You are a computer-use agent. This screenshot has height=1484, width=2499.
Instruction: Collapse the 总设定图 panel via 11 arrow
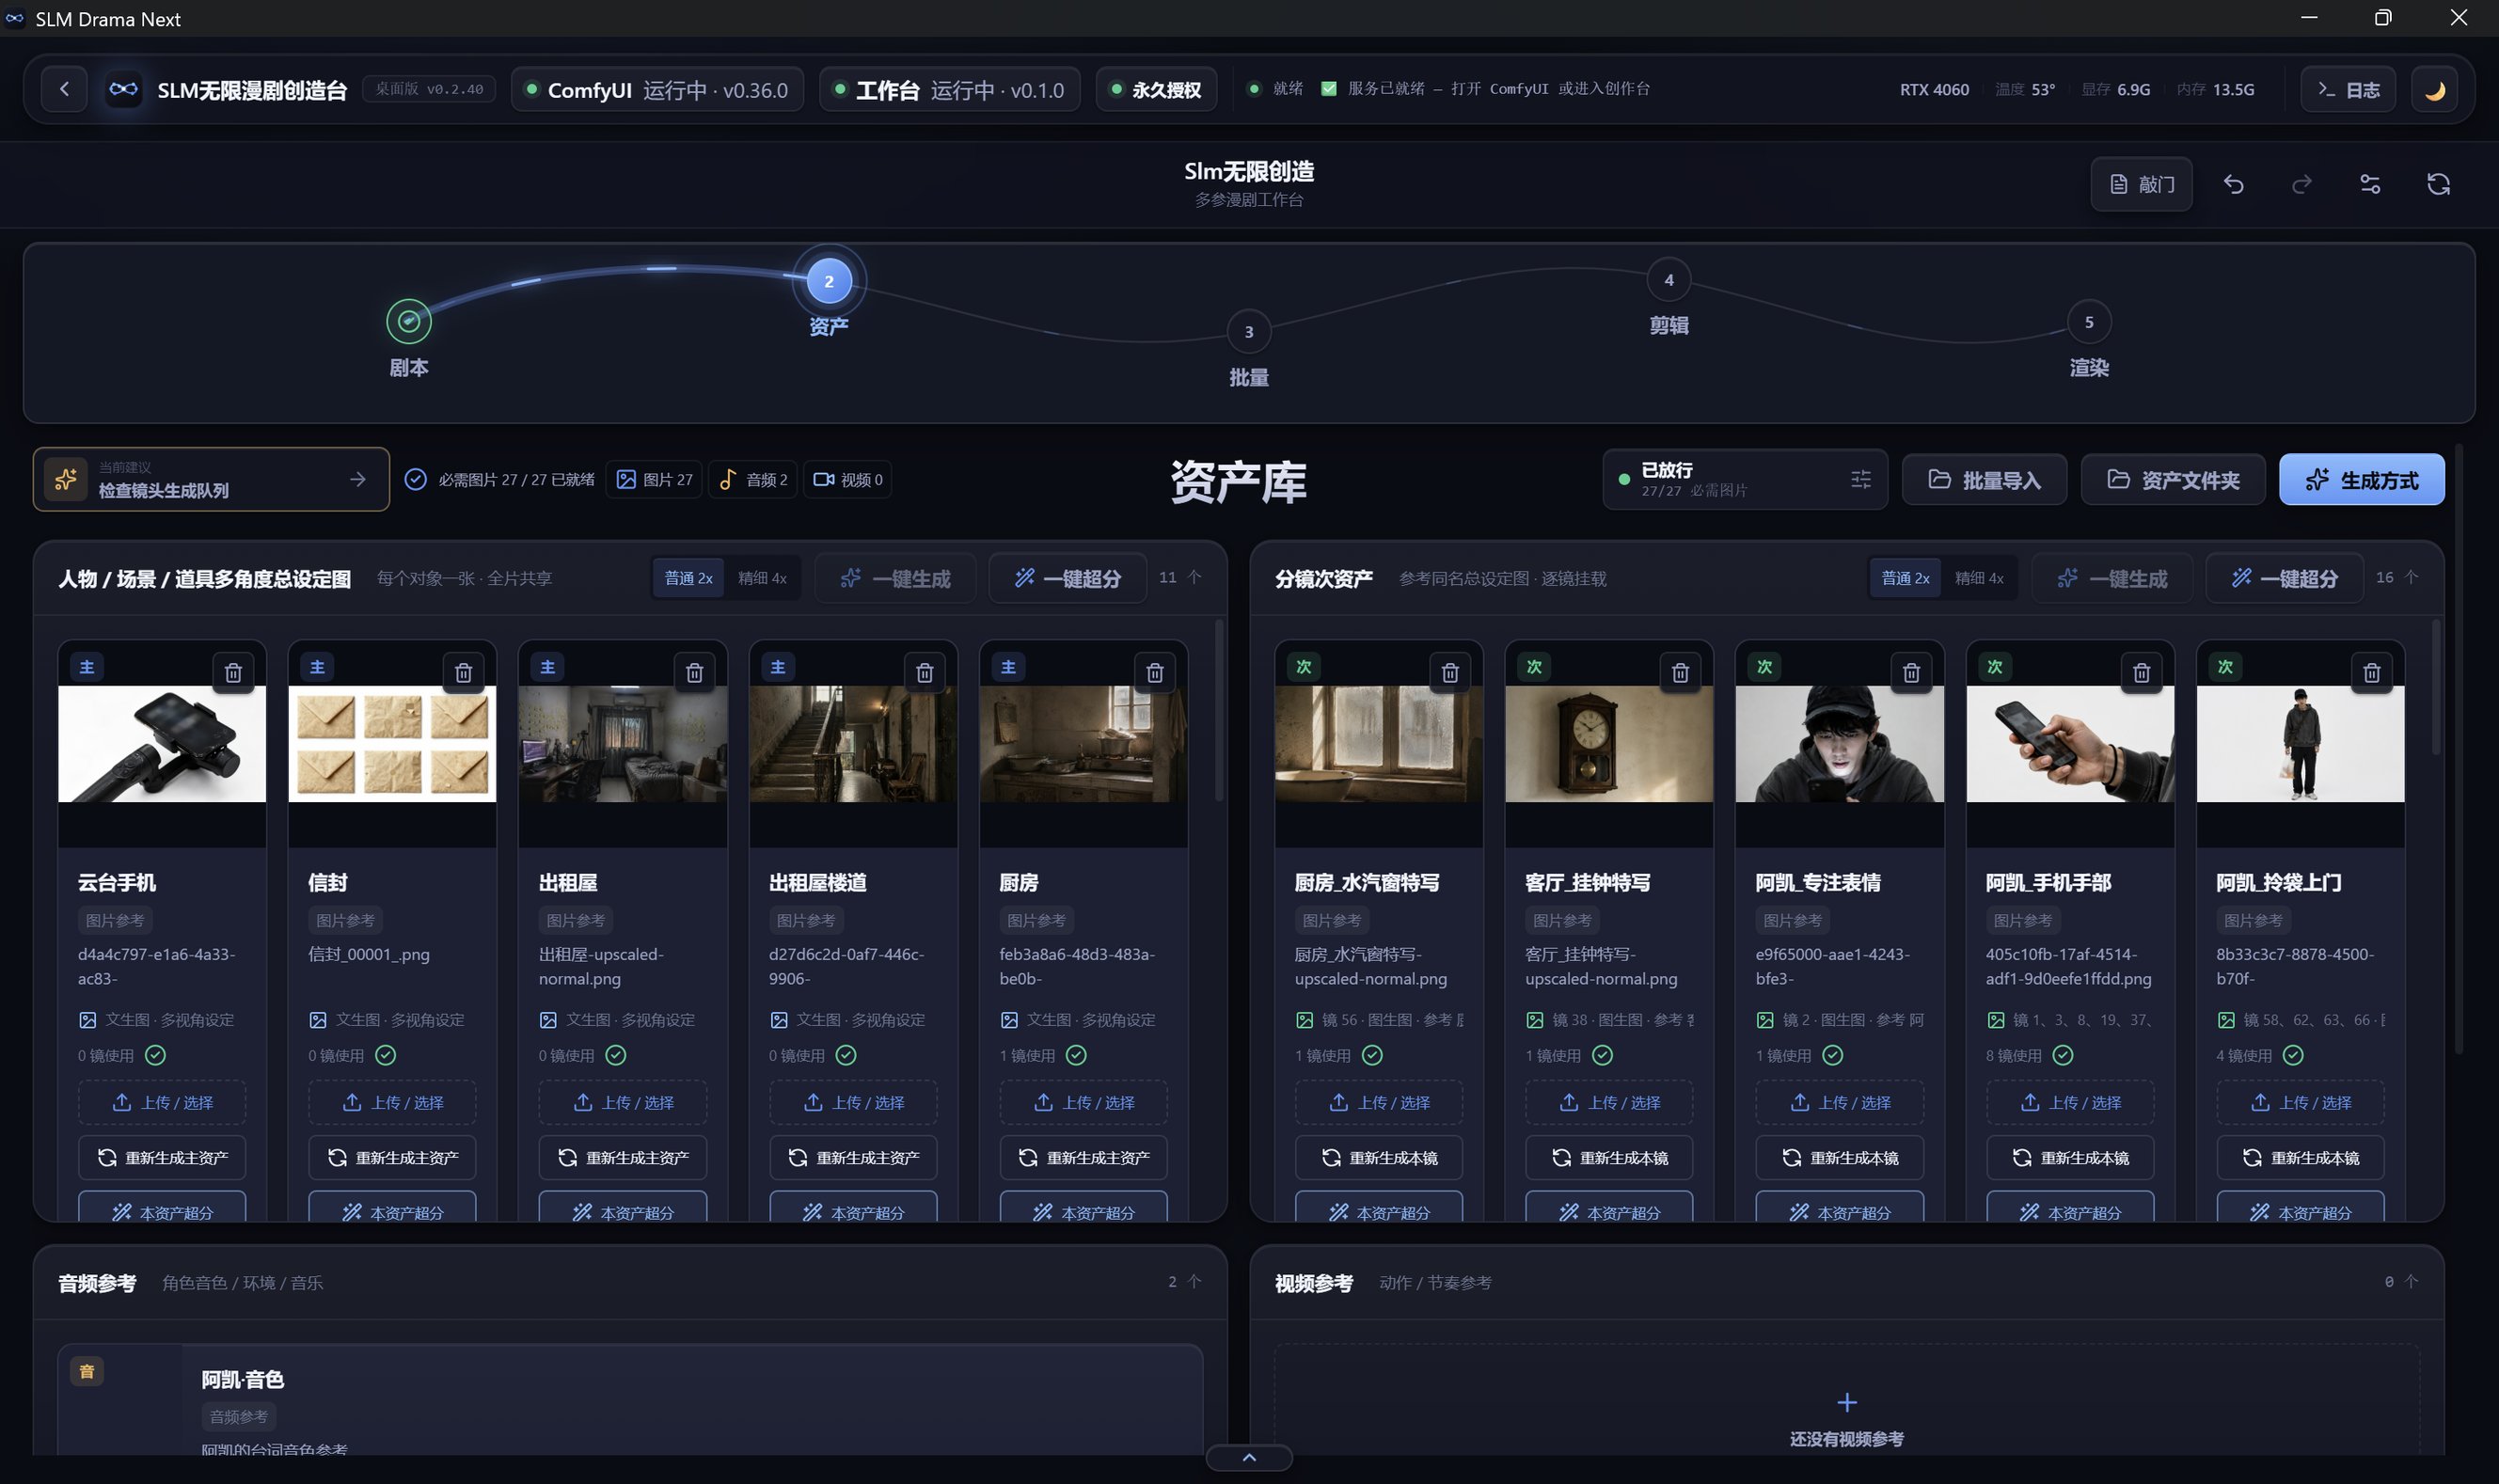(x=1193, y=577)
